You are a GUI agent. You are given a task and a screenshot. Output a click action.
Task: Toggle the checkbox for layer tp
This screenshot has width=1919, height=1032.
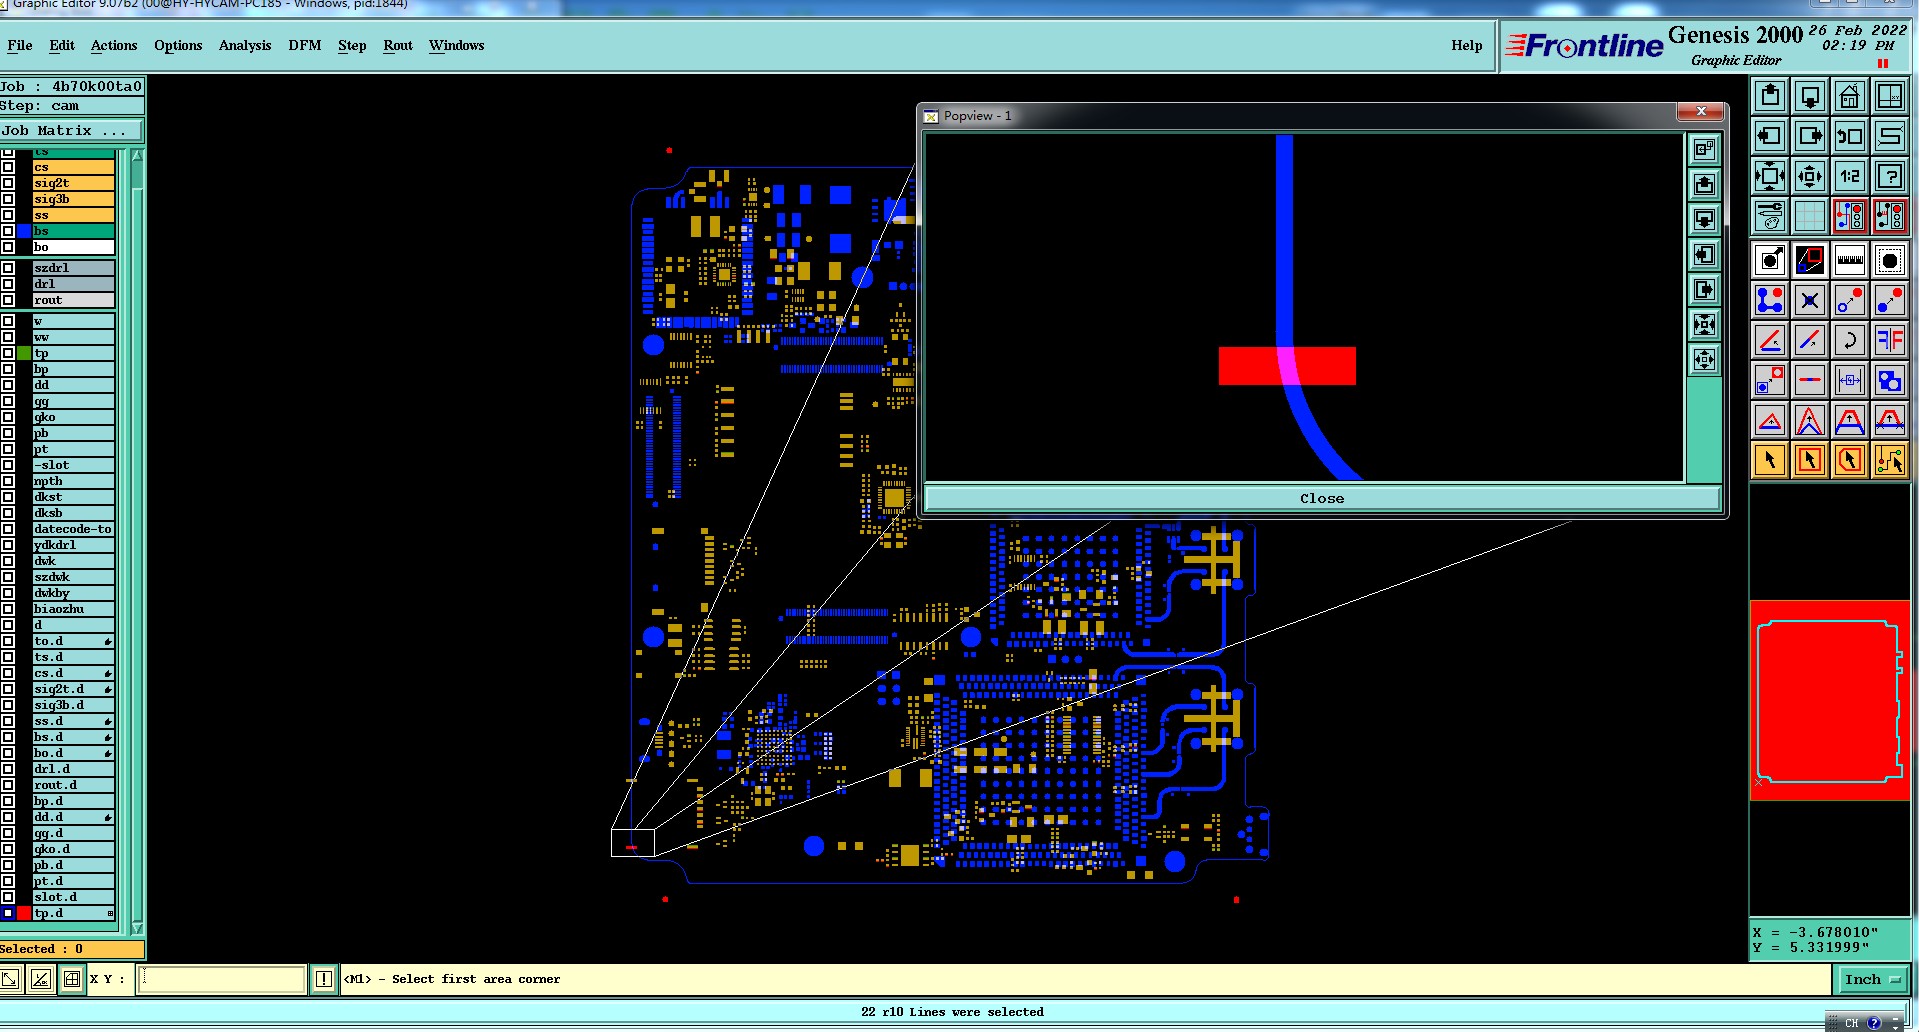click(x=8, y=353)
